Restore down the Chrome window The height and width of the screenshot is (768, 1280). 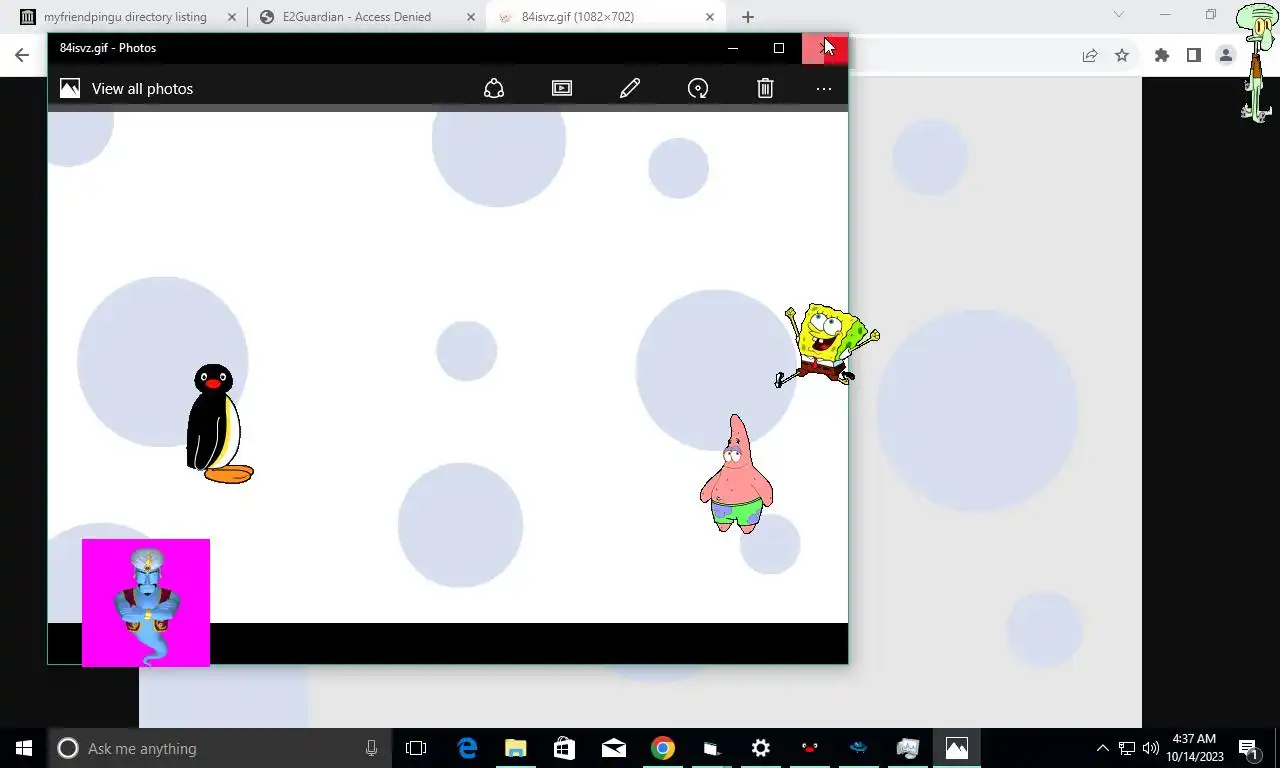[1211, 15]
